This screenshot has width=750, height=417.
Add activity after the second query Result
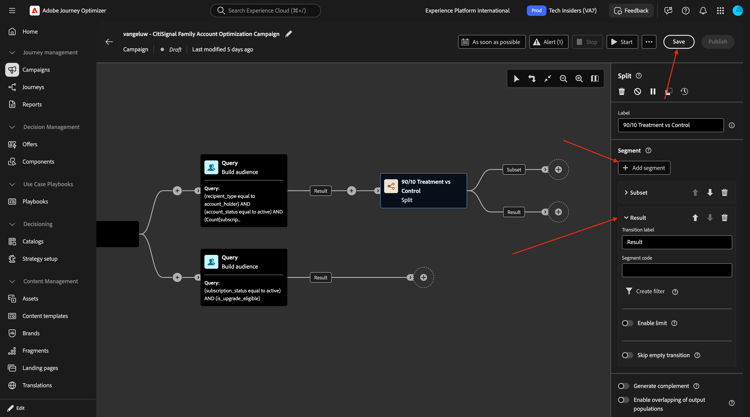tap(423, 277)
